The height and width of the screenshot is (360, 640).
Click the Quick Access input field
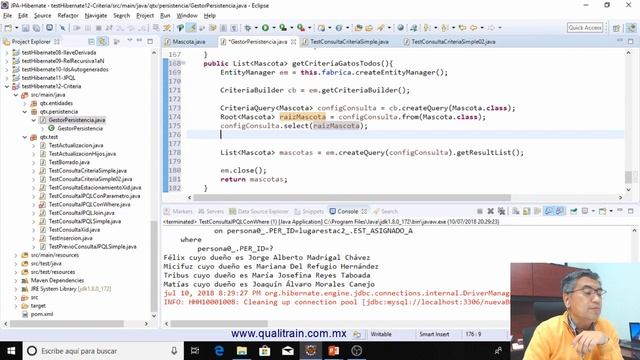585,27
